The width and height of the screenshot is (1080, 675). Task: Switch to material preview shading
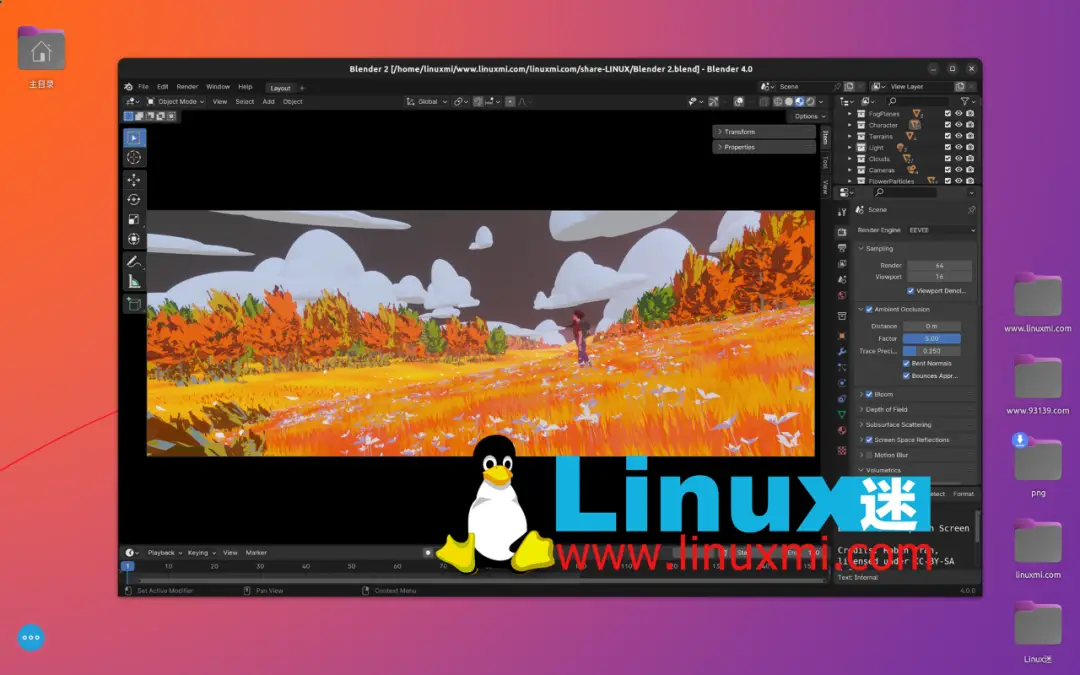tap(800, 101)
